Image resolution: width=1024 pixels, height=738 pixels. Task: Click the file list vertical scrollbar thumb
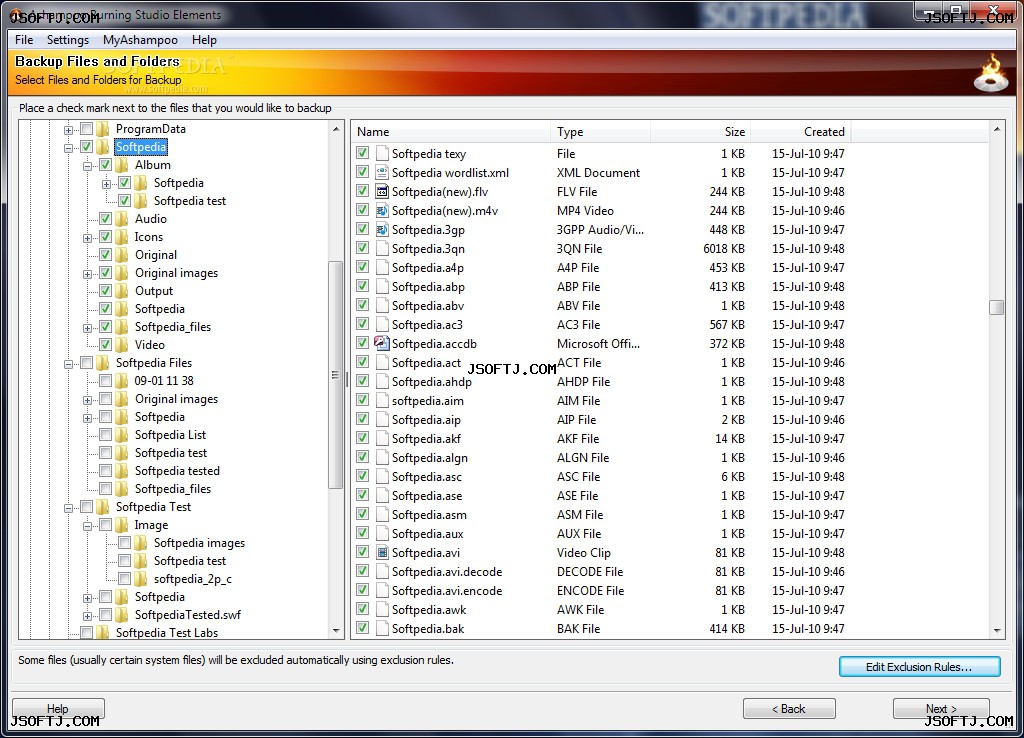[997, 307]
